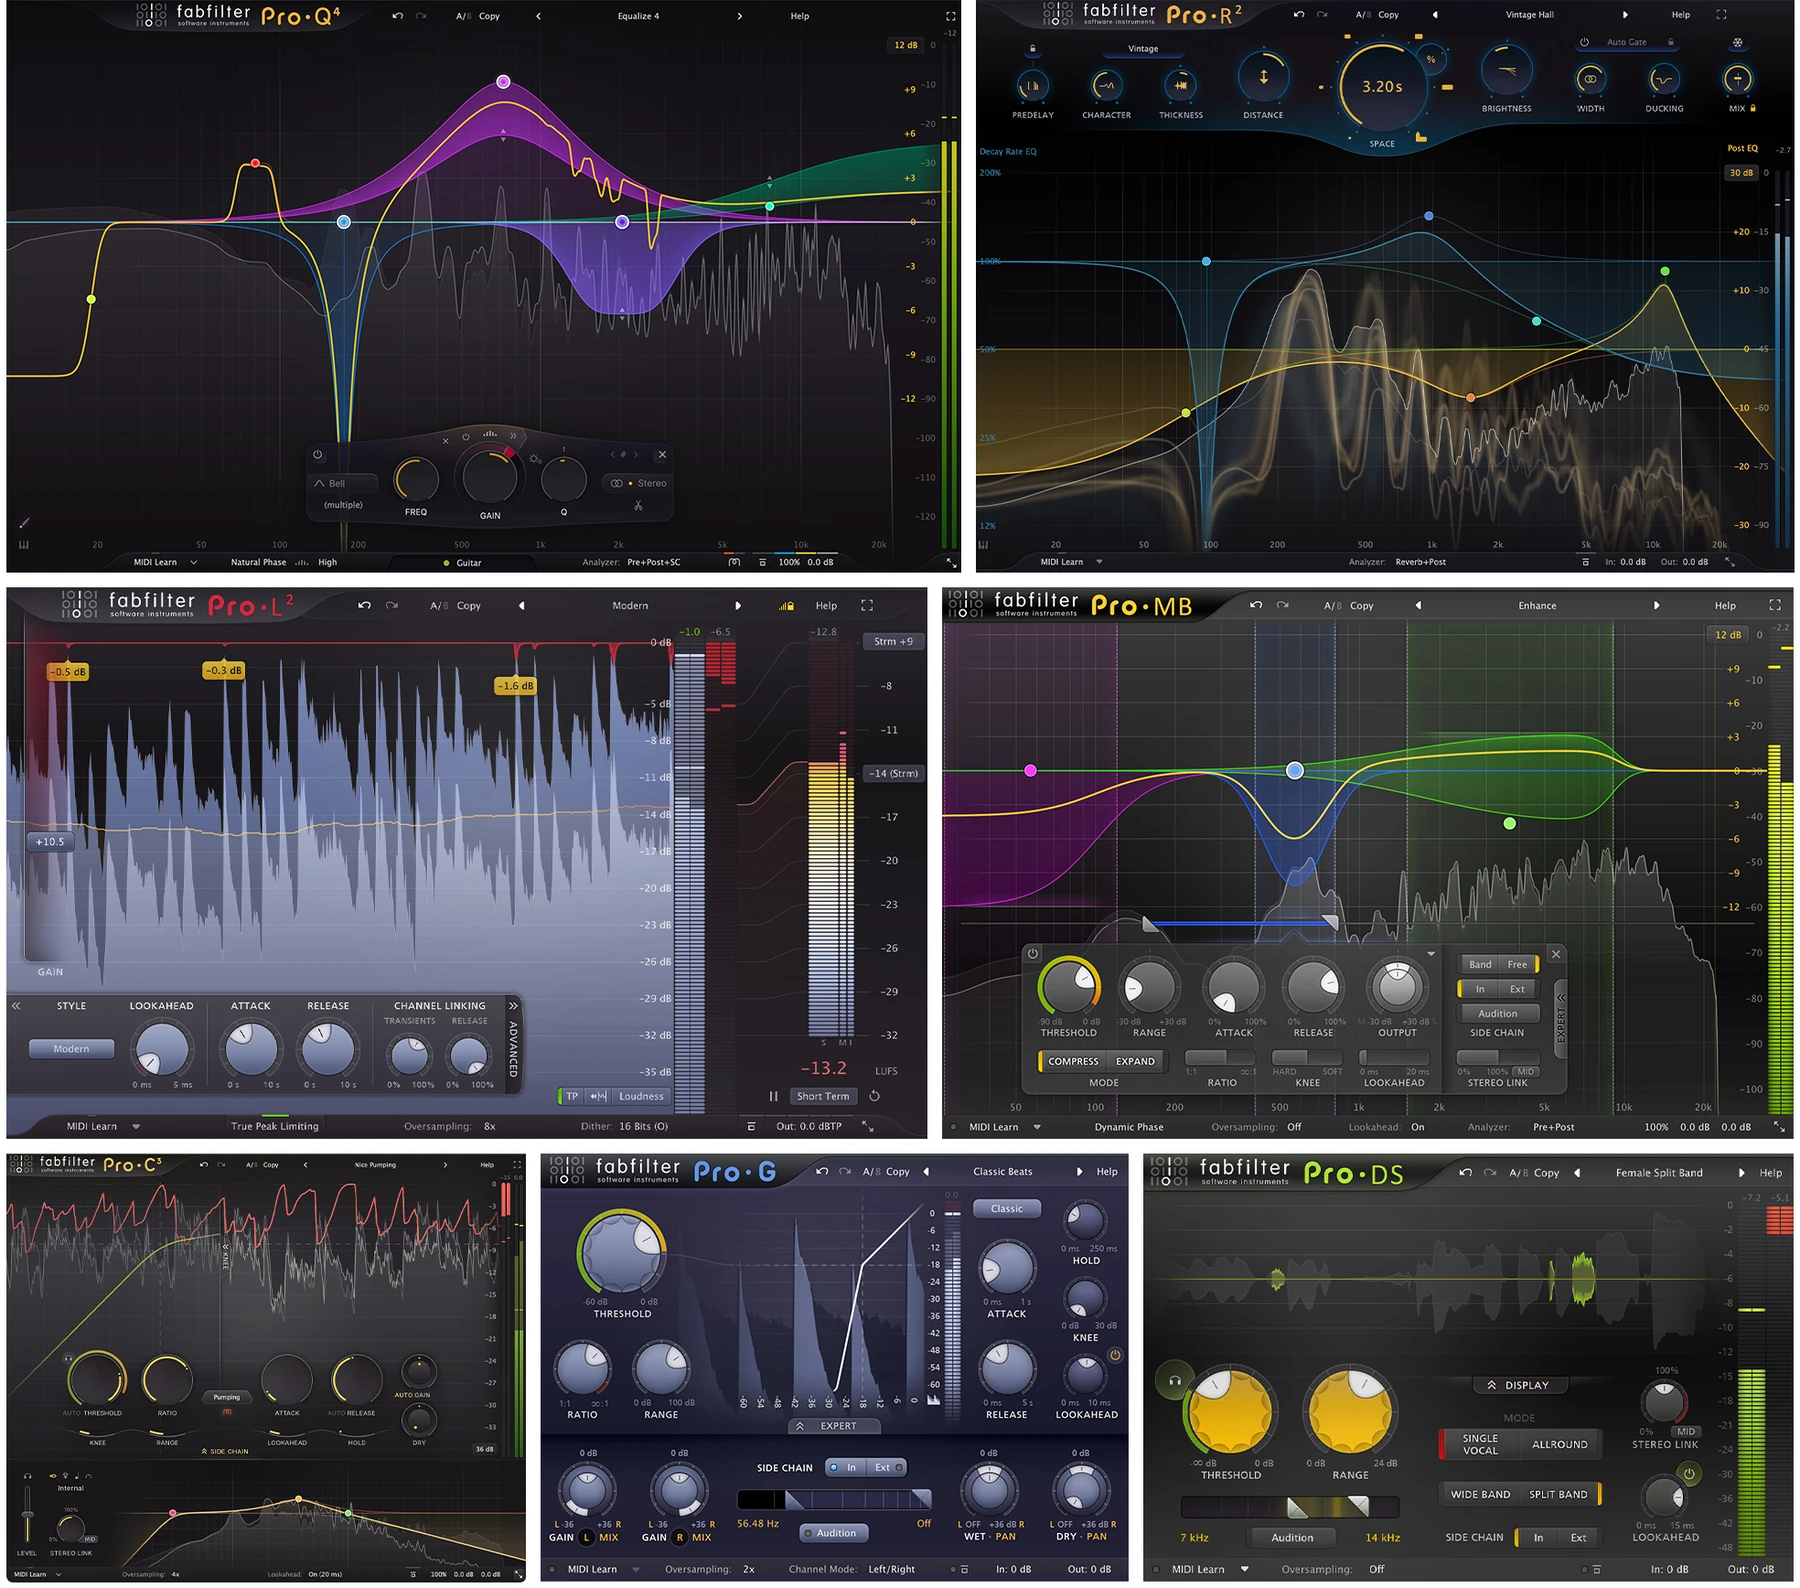This screenshot has width=1800, height=1588.
Task: Reset the Pro-L2 loudness measurement
Action: [875, 1096]
